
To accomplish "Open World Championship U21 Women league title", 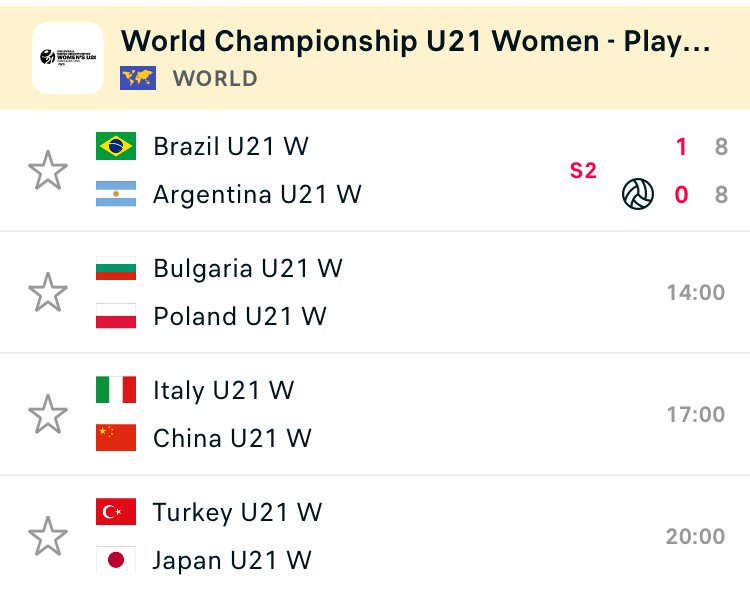I will (415, 41).
